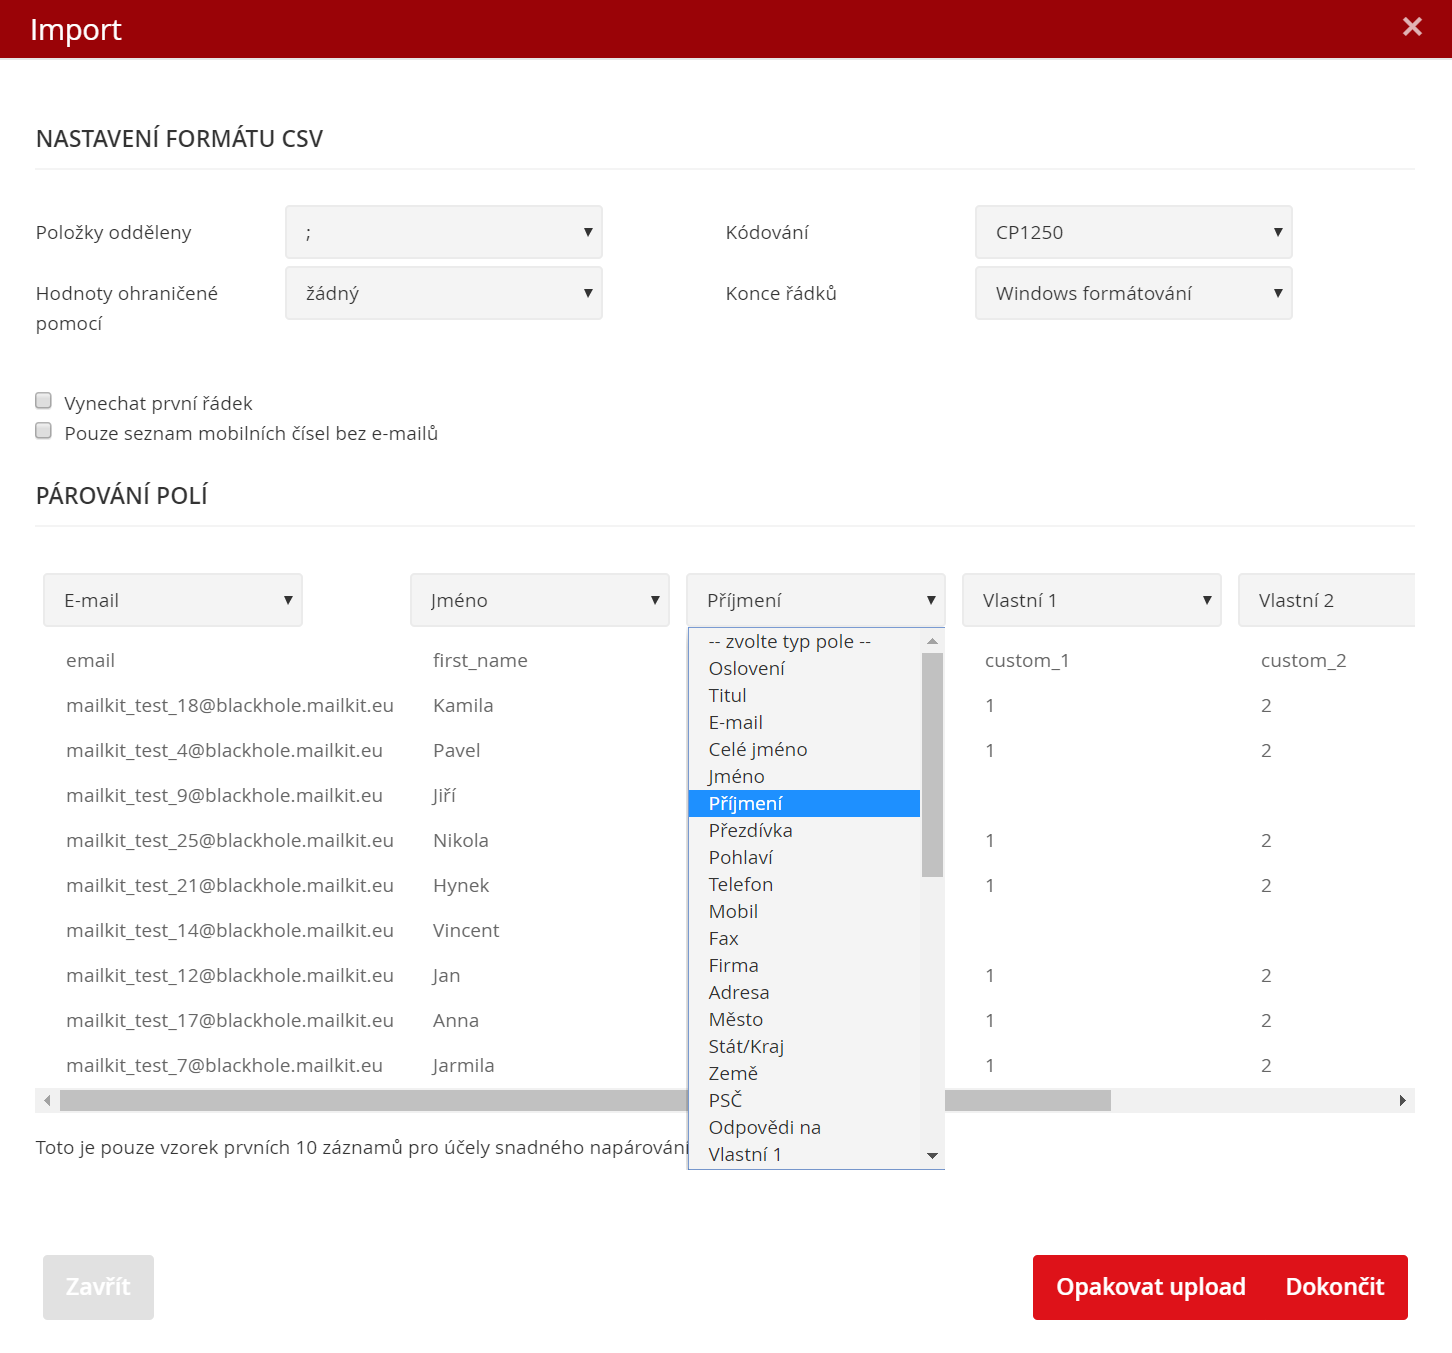1452x1353 pixels.
Task: Open the Vlastní 1 column mapping dropdown
Action: (1092, 600)
